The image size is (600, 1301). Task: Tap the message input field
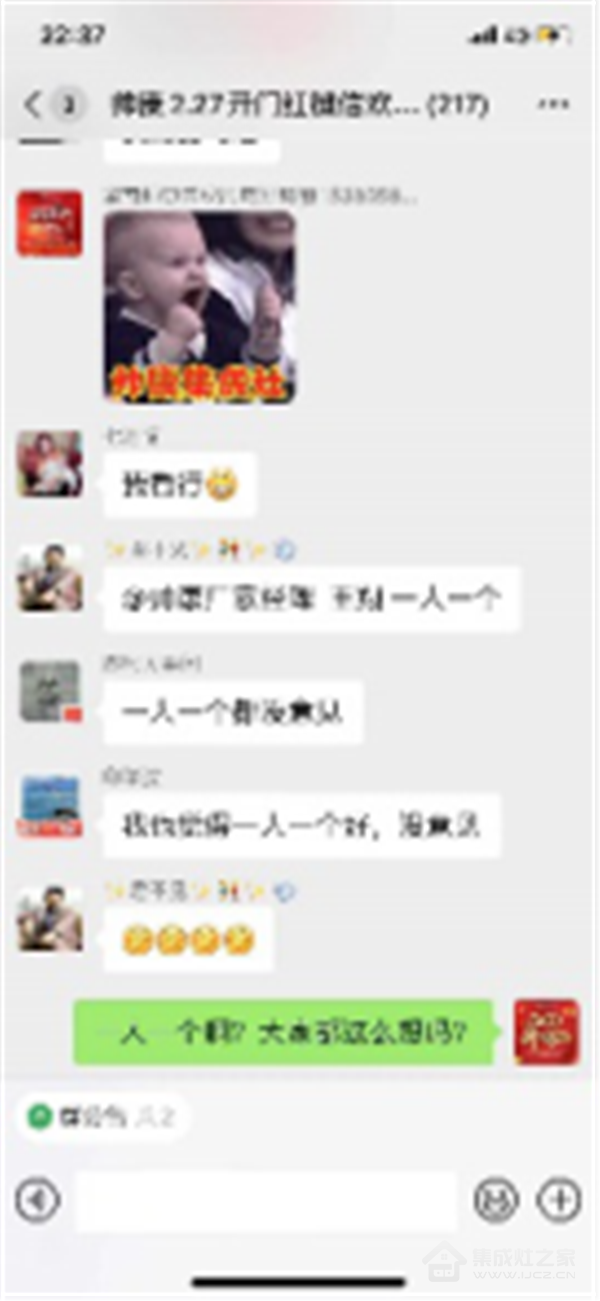pyautogui.click(x=266, y=1200)
